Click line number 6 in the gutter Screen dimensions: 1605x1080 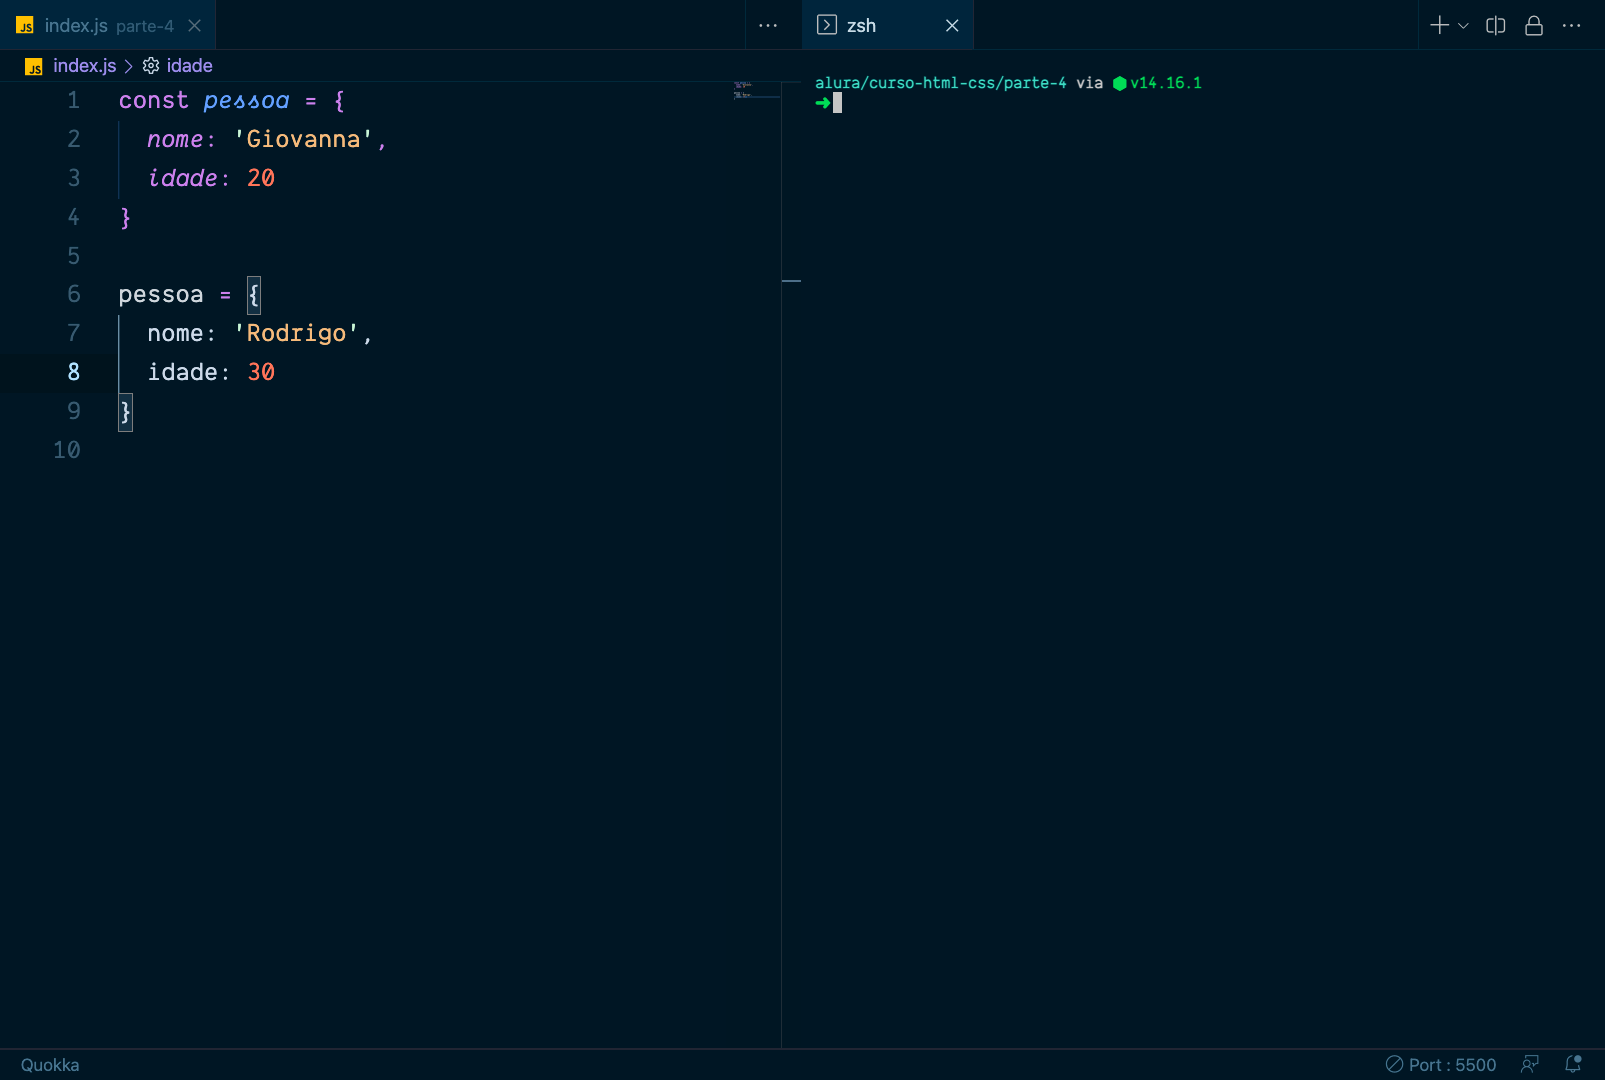coord(73,295)
